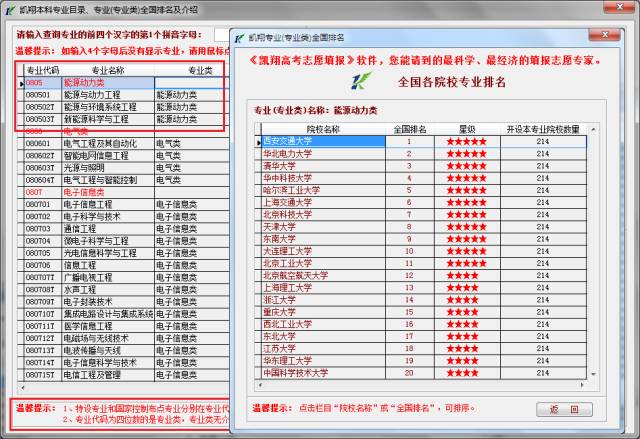Image resolution: width=640 pixels, height=439 pixels.
Task: Click the four-star rating of 浙江大学
Action: [x=466, y=299]
